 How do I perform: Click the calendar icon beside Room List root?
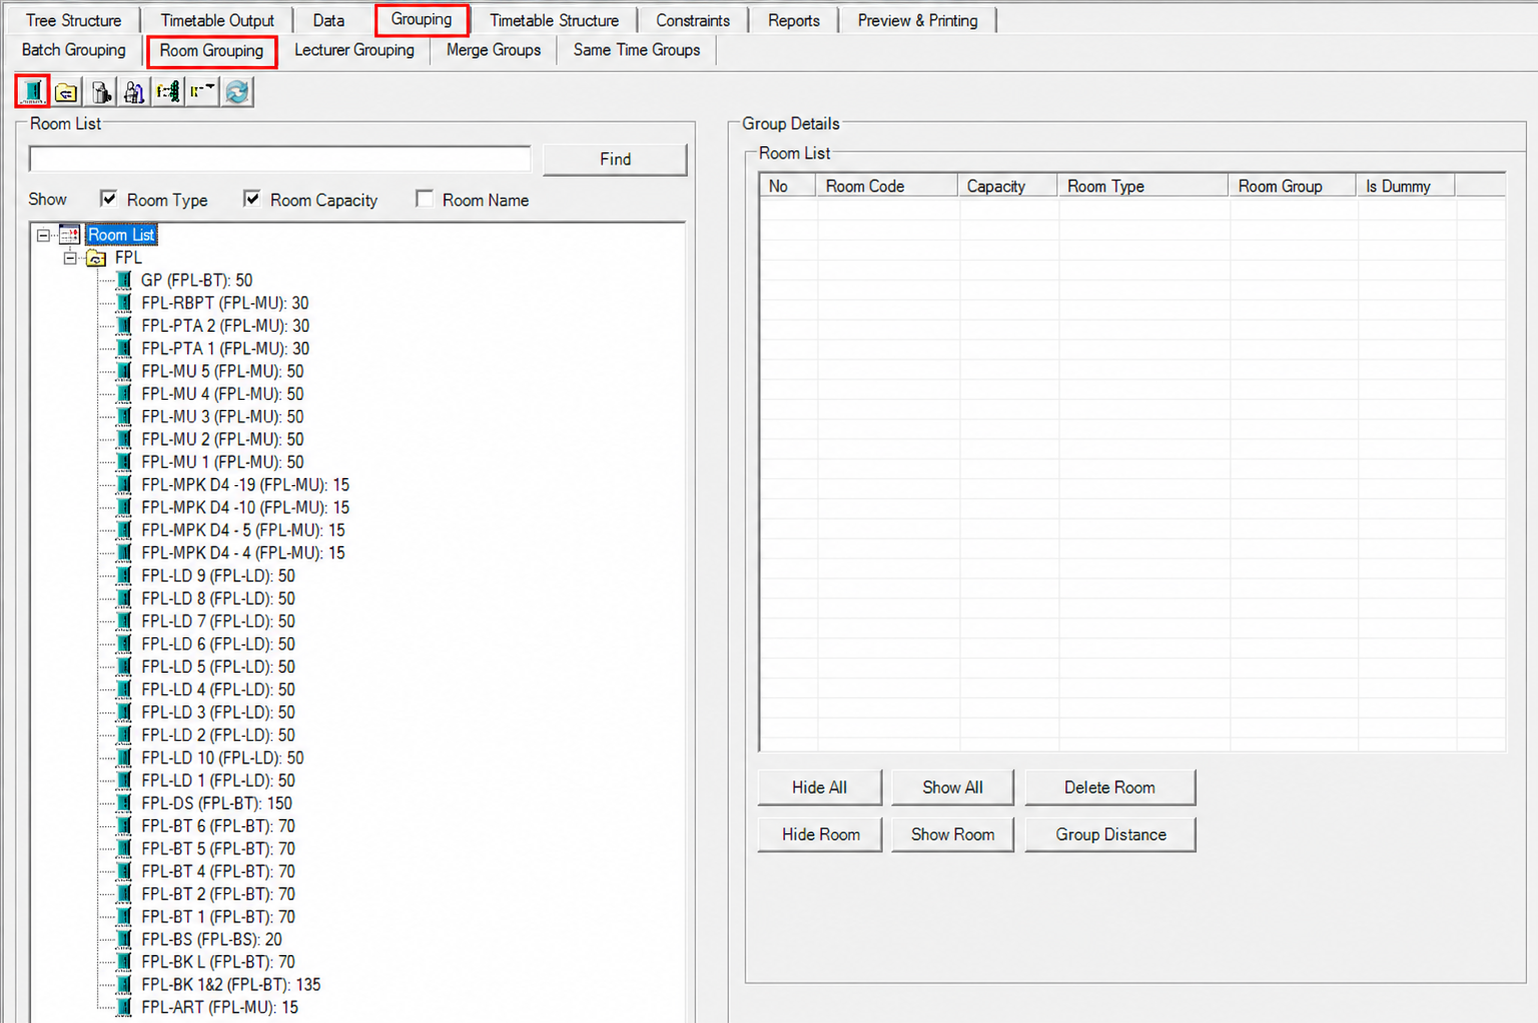click(x=69, y=235)
